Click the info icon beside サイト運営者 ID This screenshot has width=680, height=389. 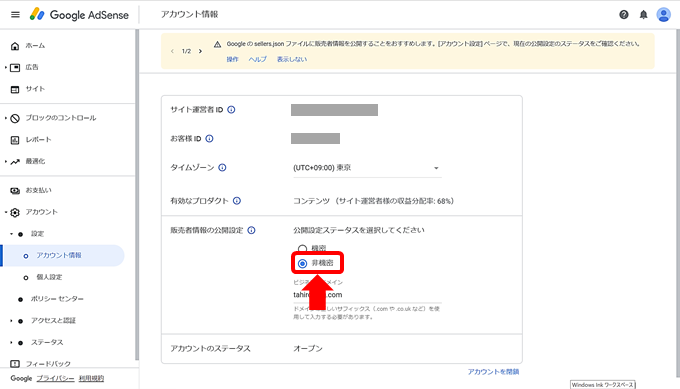(231, 110)
